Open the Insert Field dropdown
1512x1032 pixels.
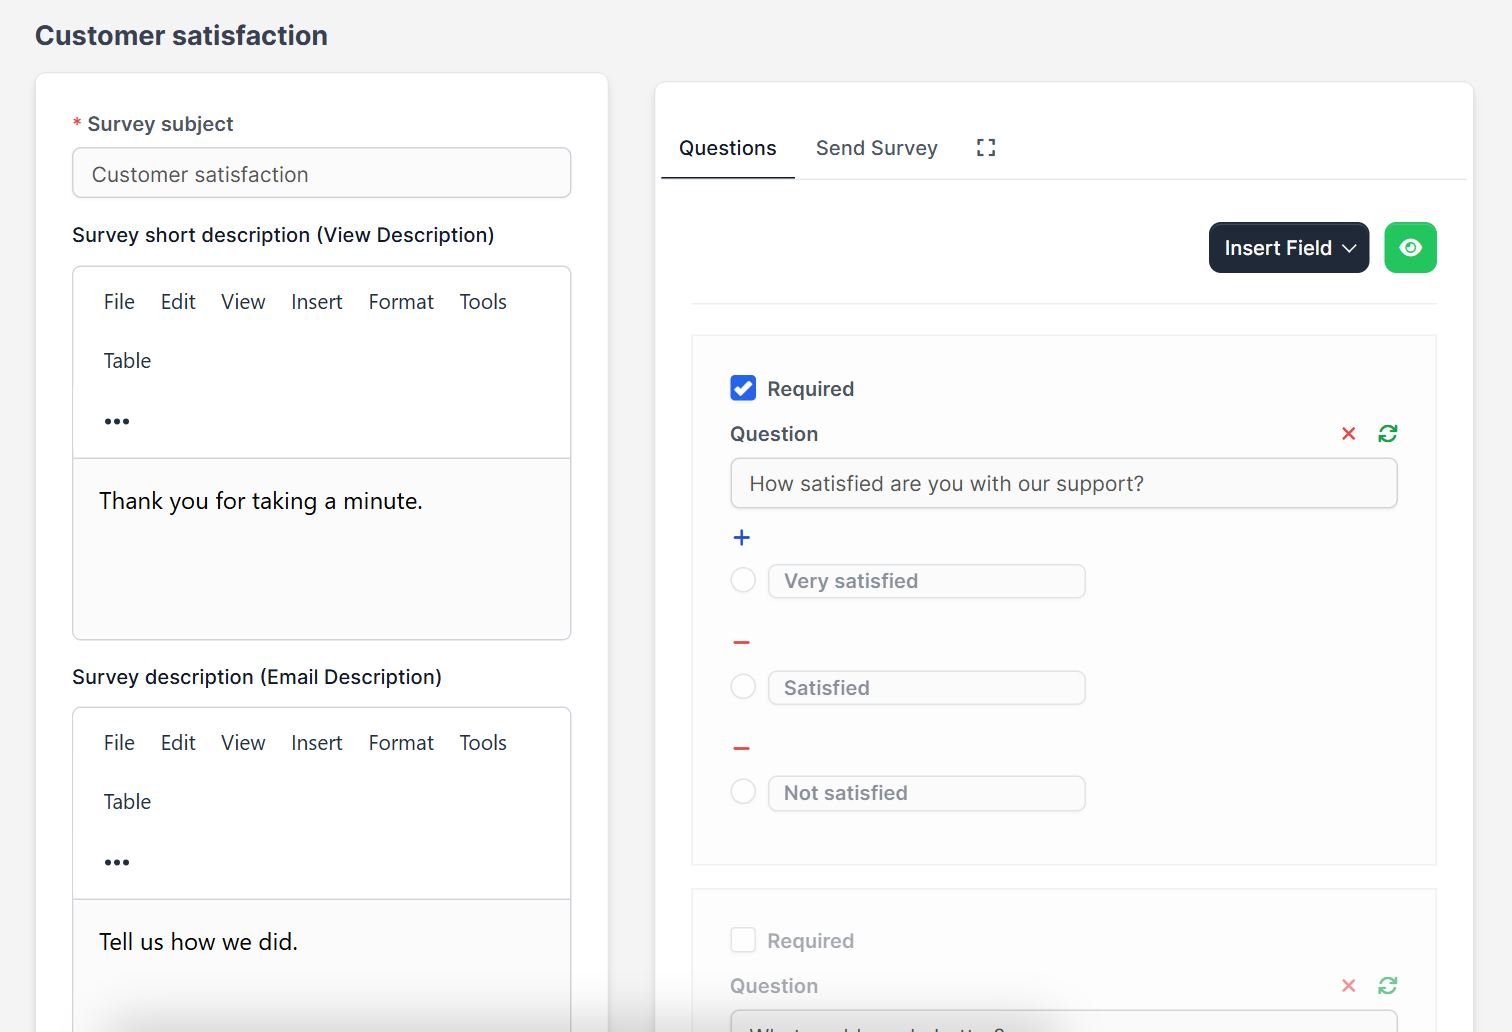click(x=1289, y=247)
